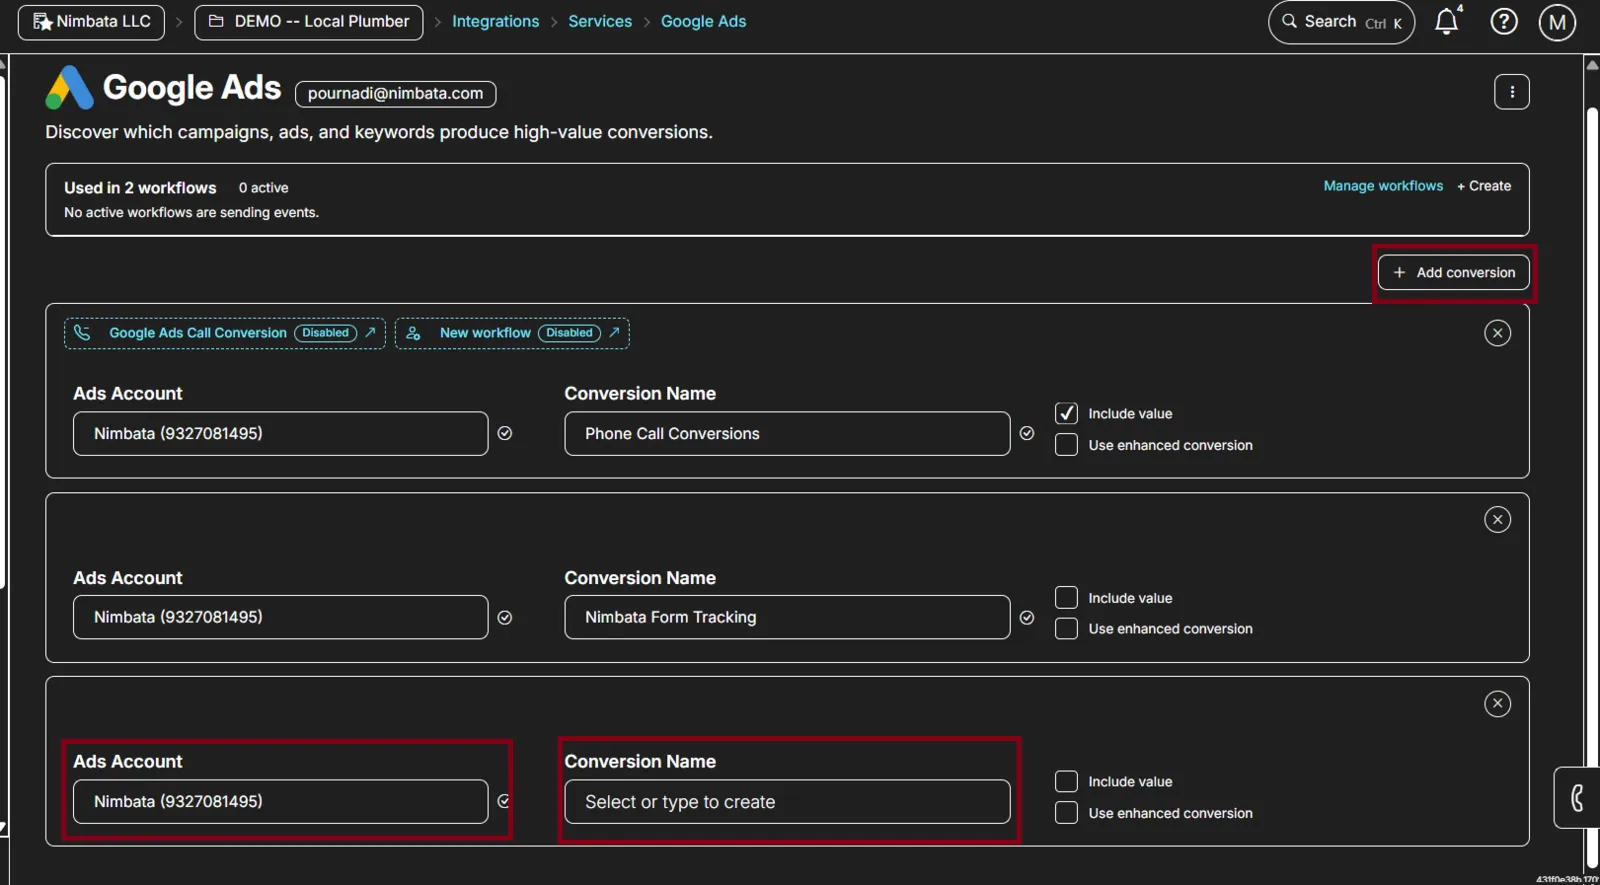1600x885 pixels.
Task: Open Google Ads Call Conversion external link icon
Action: 370,332
